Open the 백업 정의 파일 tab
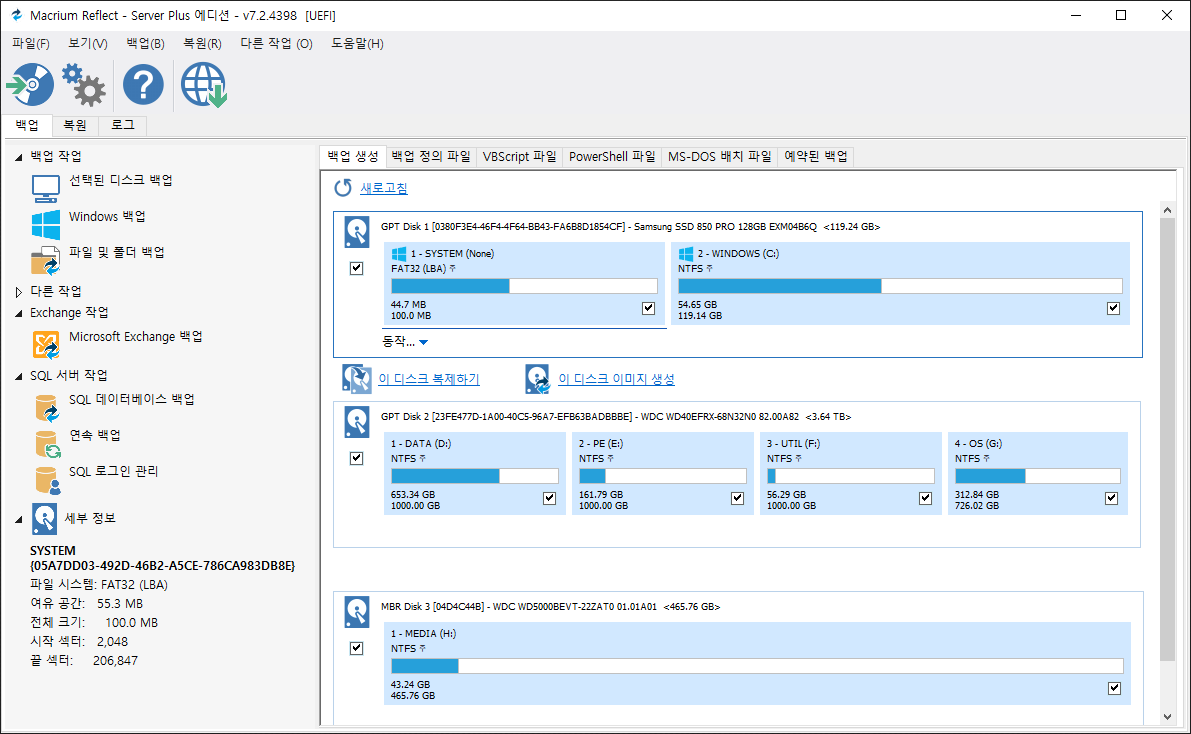 (x=431, y=157)
